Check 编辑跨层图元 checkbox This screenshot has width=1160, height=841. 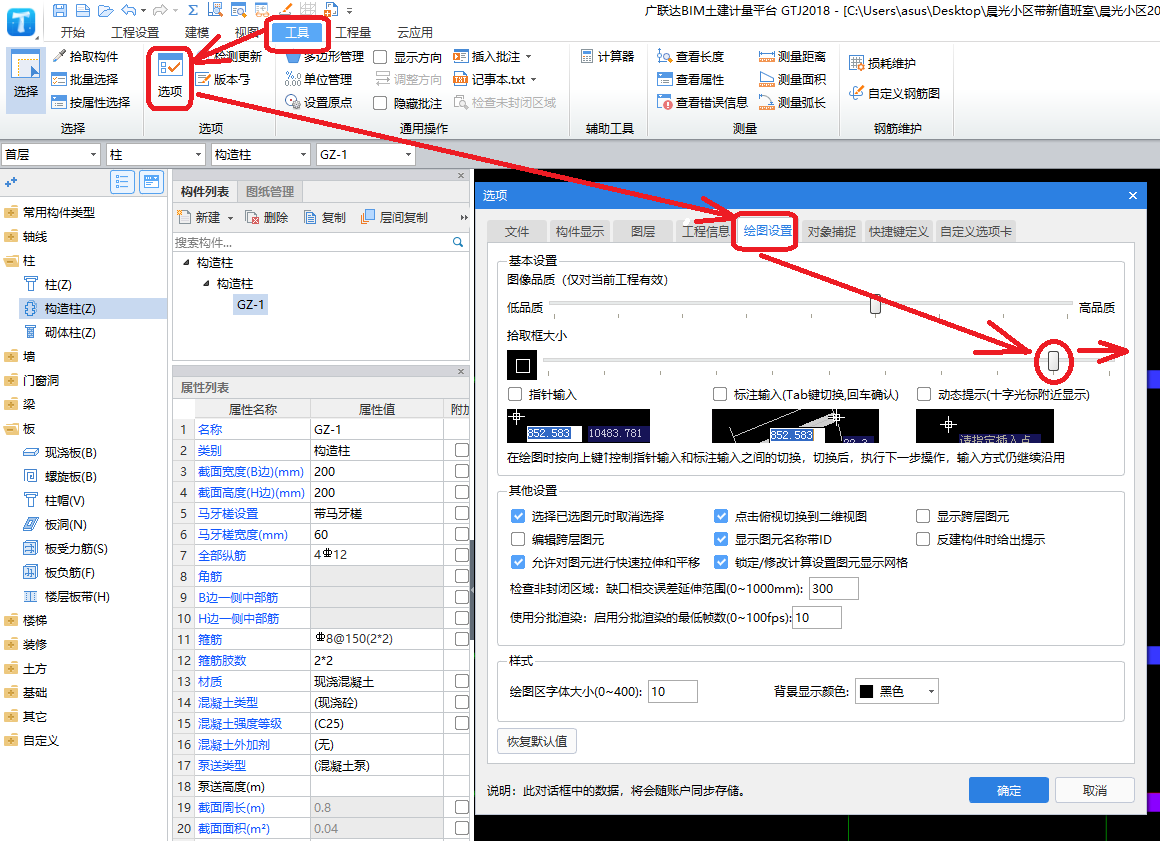point(518,539)
